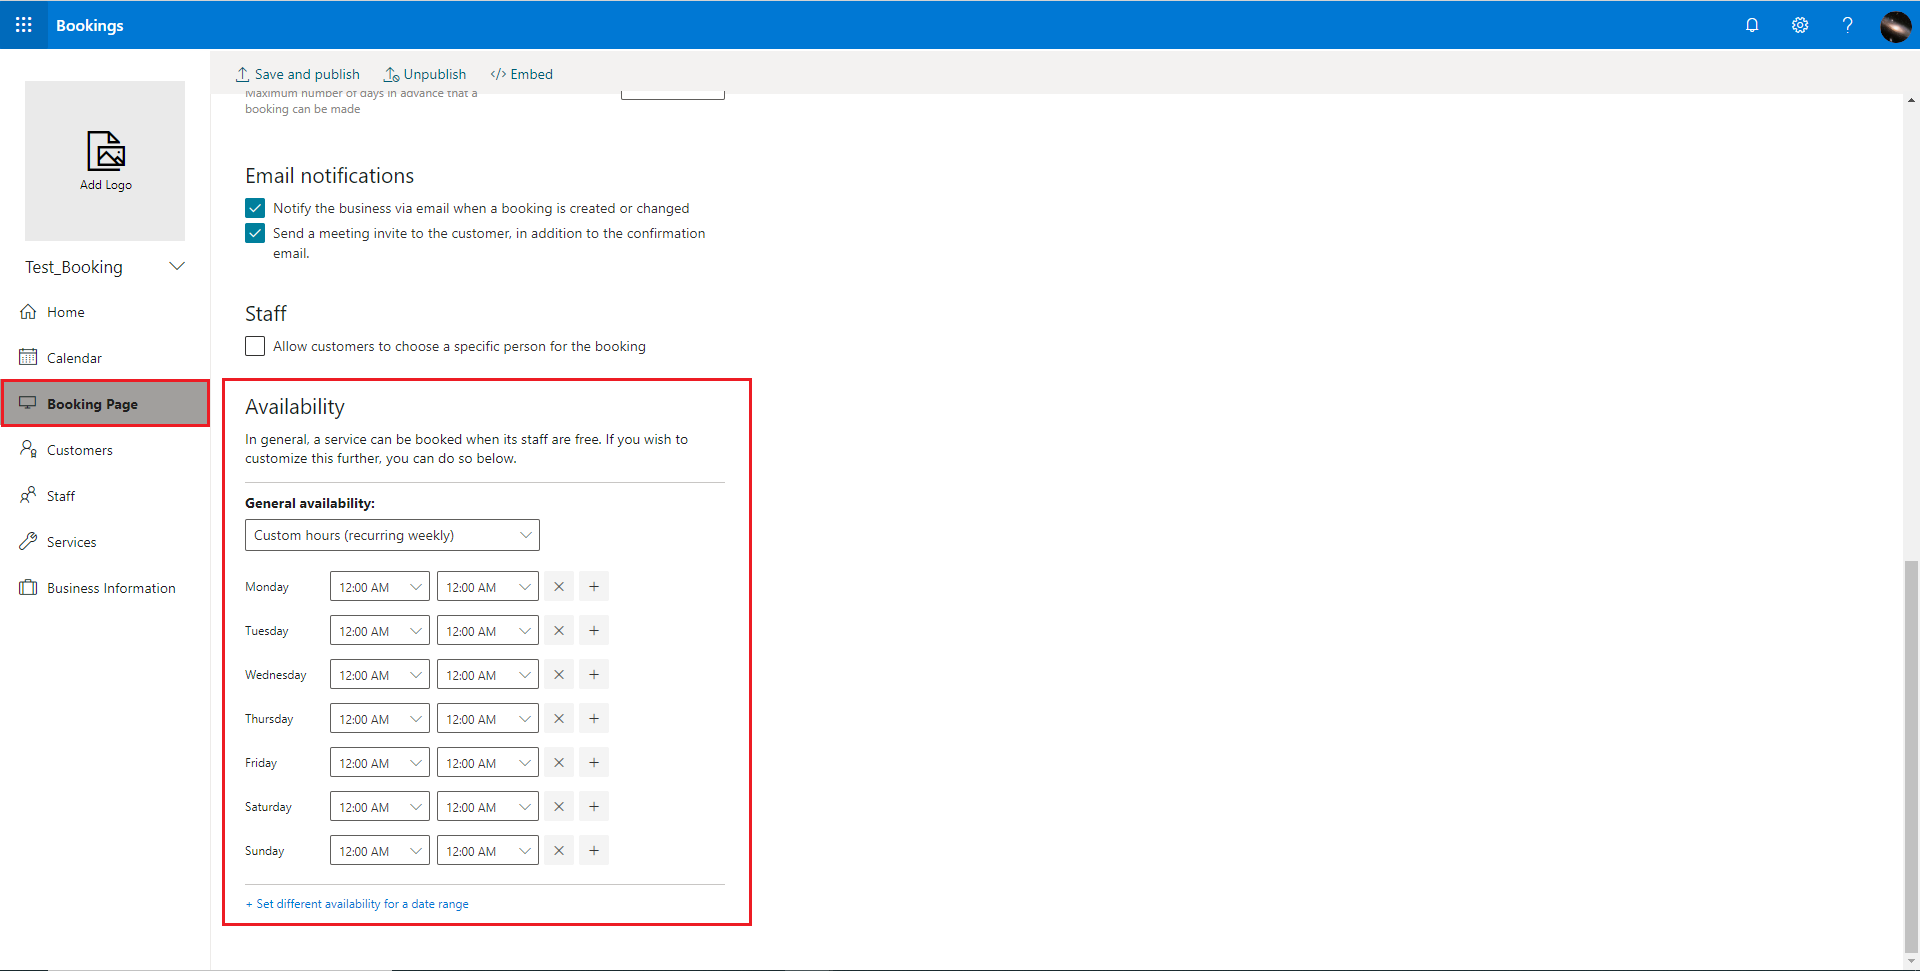Remove Tuesday hours with the X icon
The height and width of the screenshot is (971, 1920).
(559, 631)
